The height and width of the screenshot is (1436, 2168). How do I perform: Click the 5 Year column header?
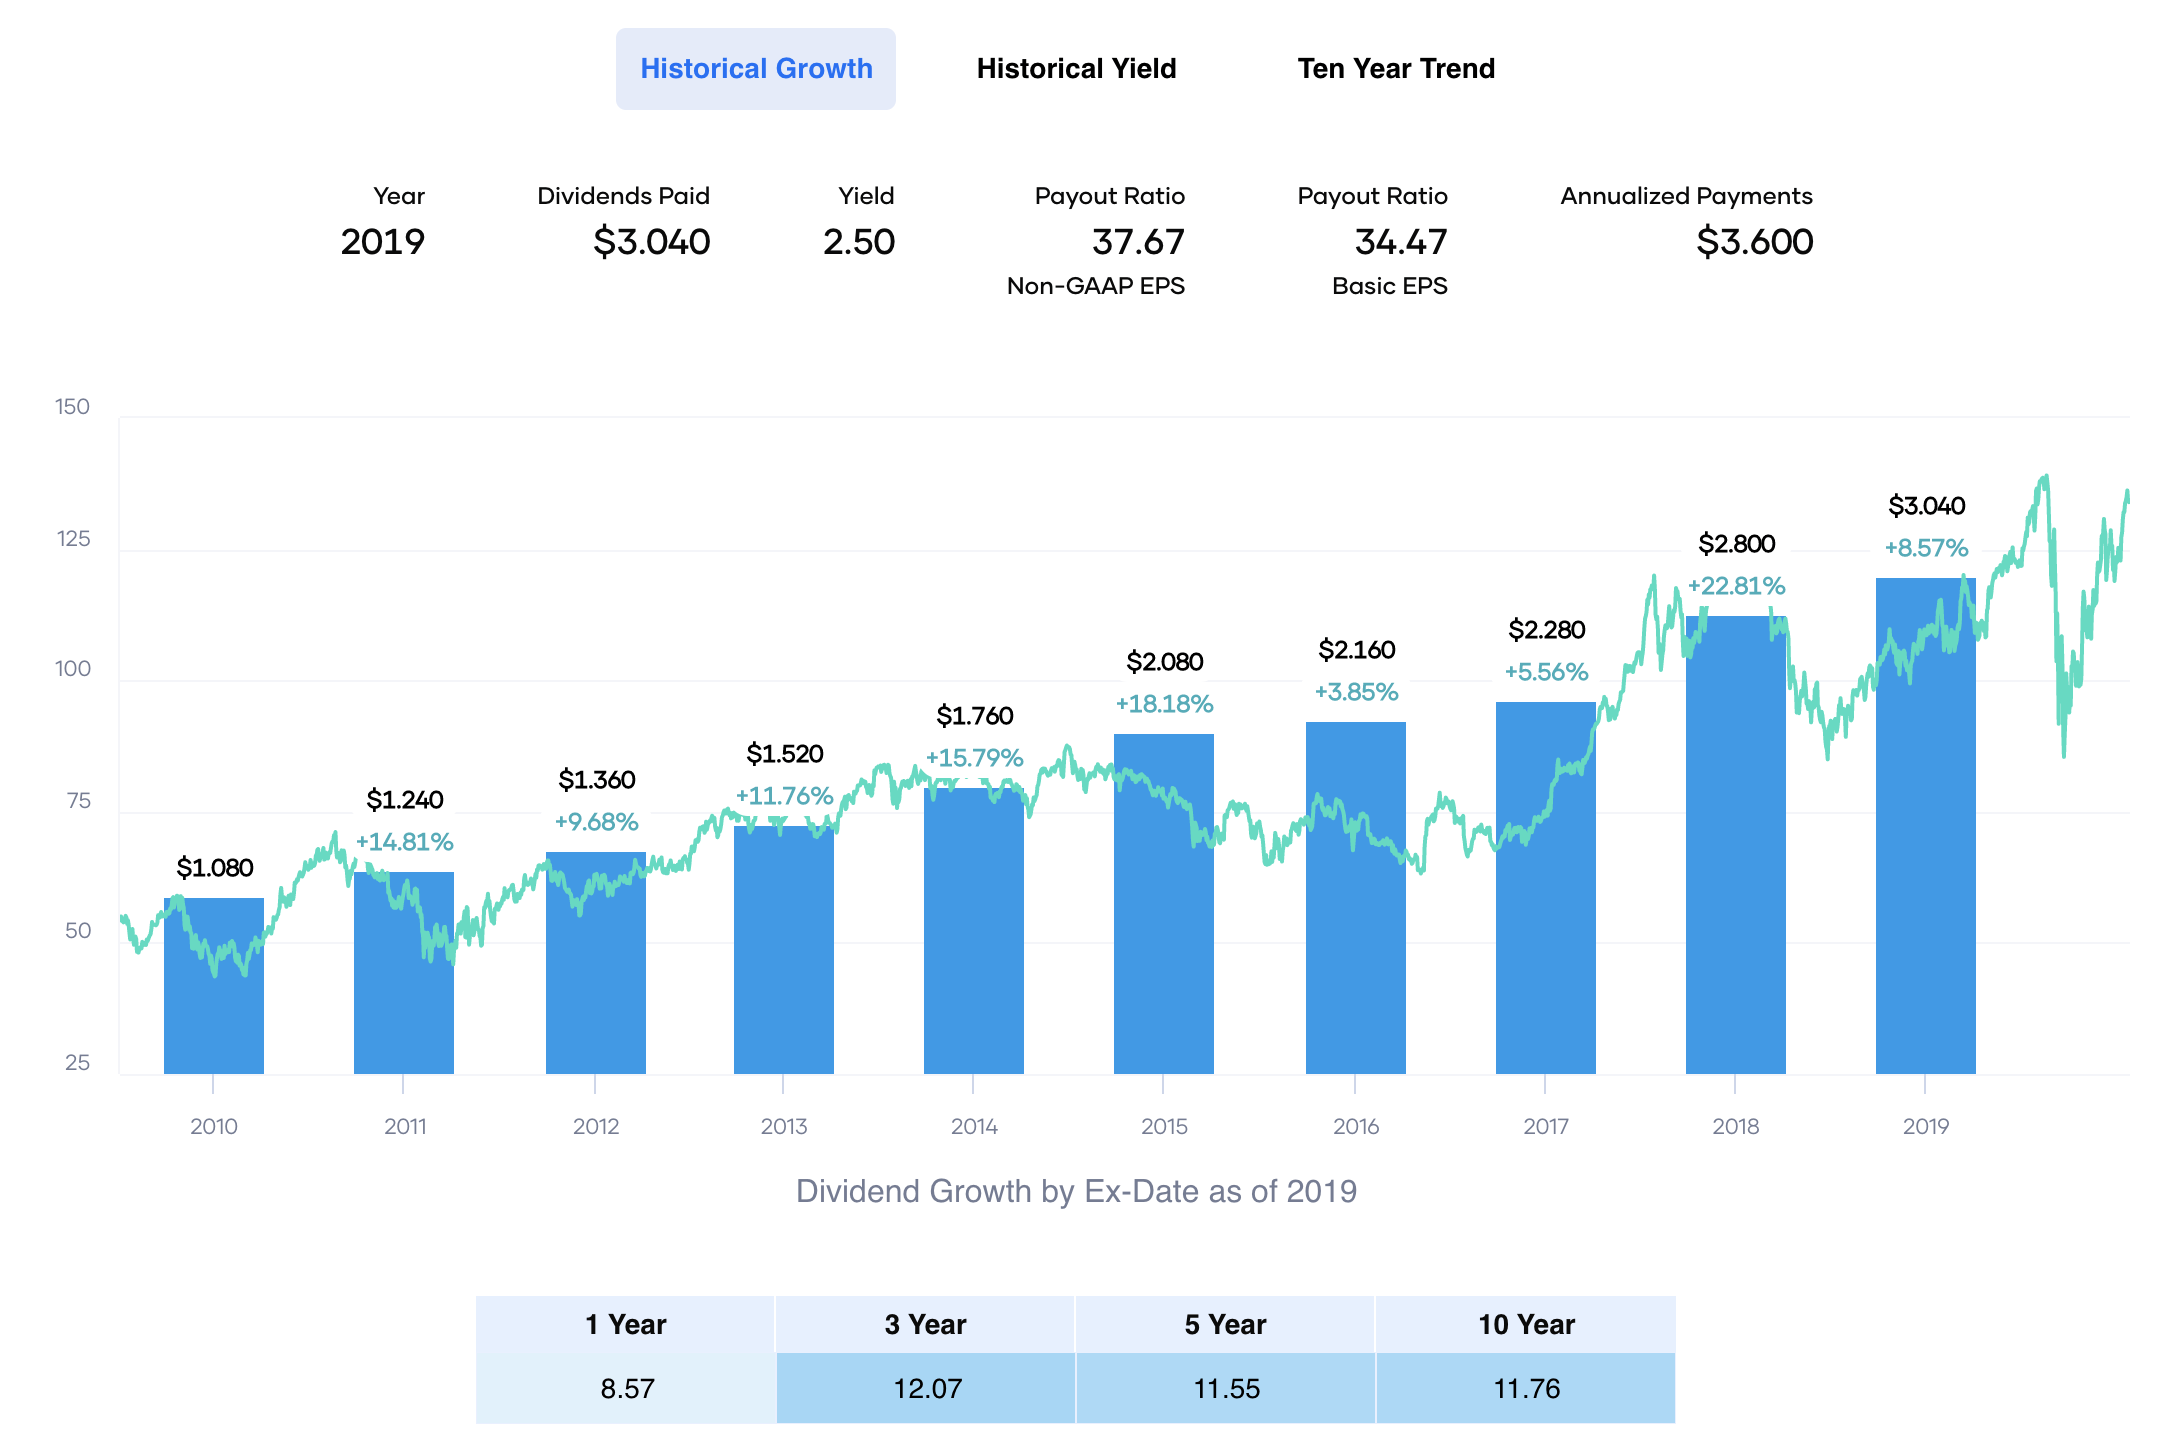[x=1226, y=1325]
